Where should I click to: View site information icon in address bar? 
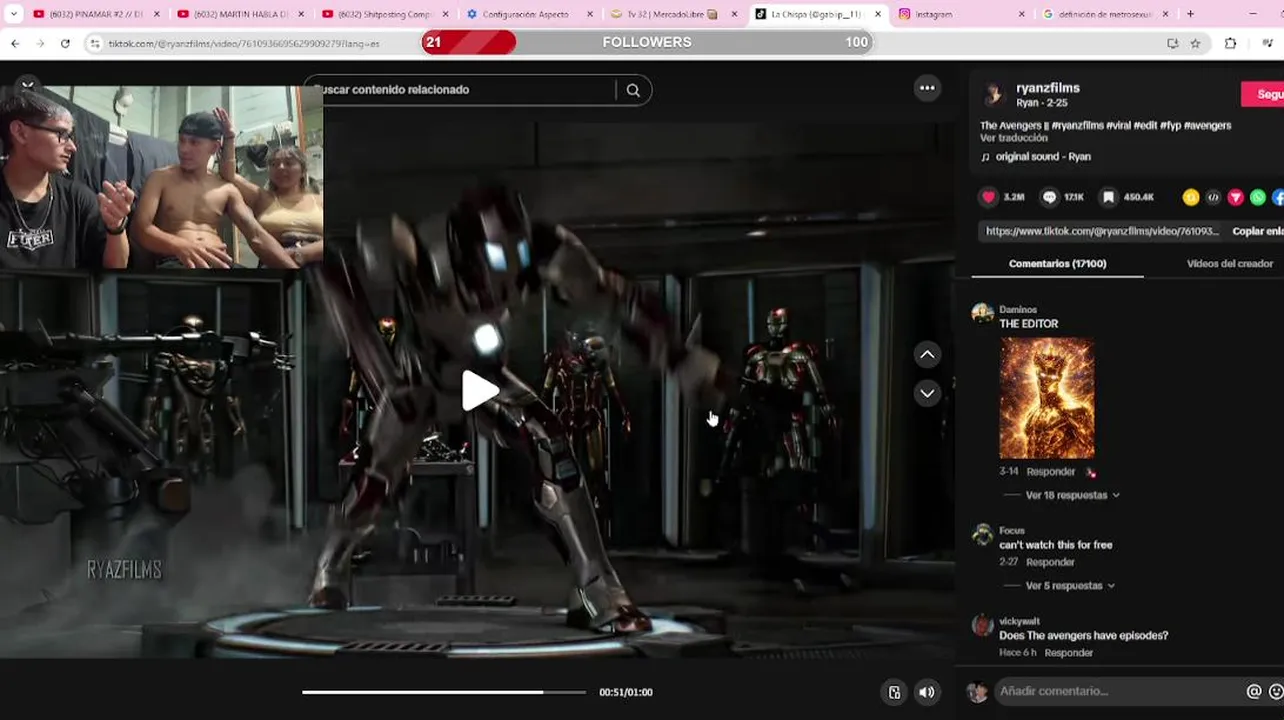(95, 43)
